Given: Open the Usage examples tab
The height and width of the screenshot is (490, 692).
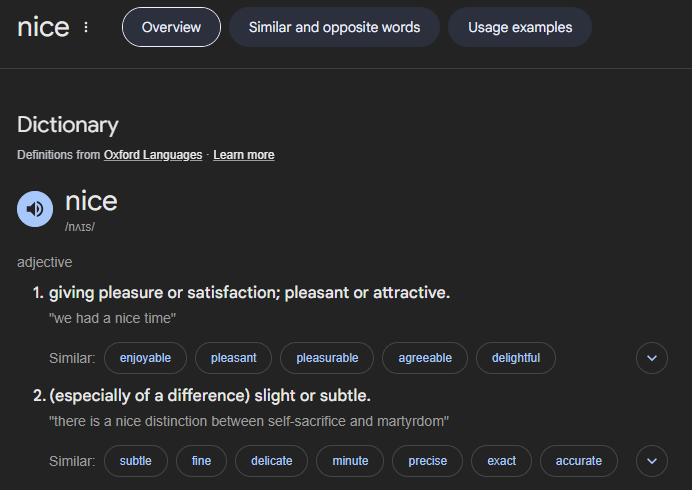Looking at the screenshot, I should tap(520, 27).
